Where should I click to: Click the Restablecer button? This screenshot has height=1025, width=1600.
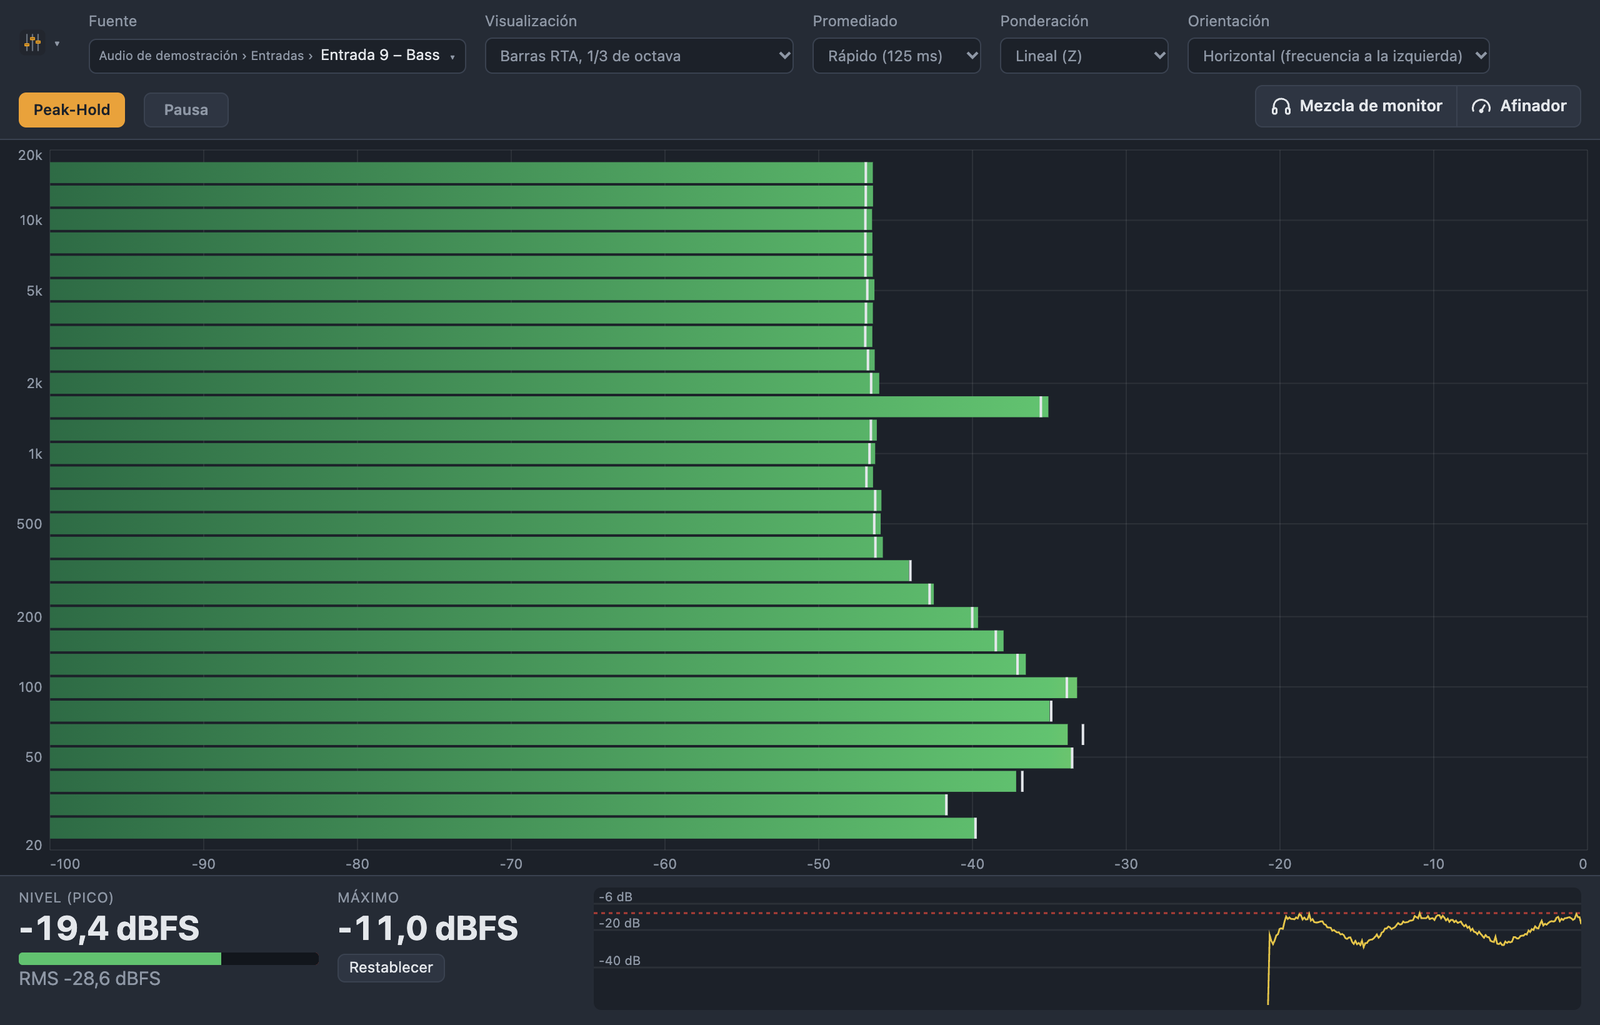(391, 967)
